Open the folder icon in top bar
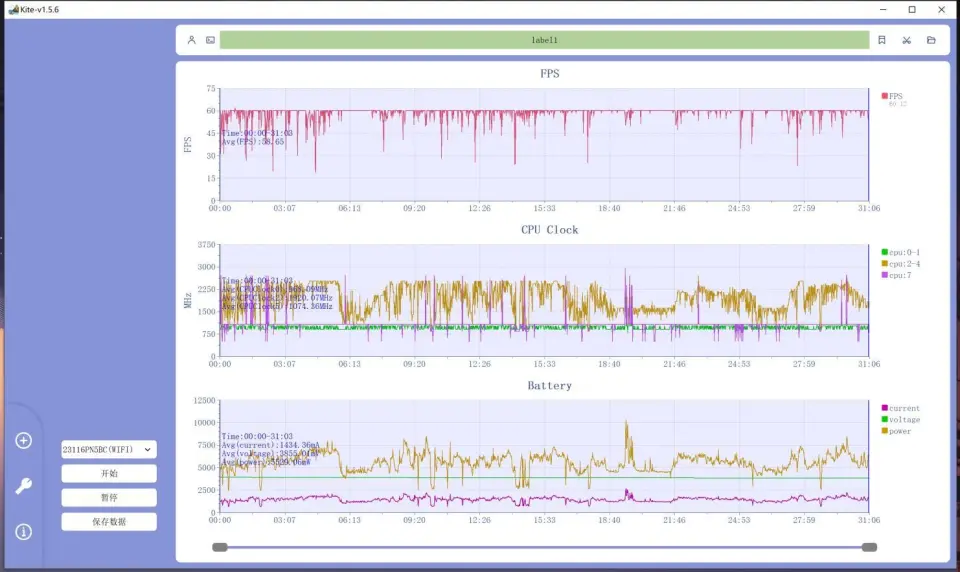 pos(931,40)
